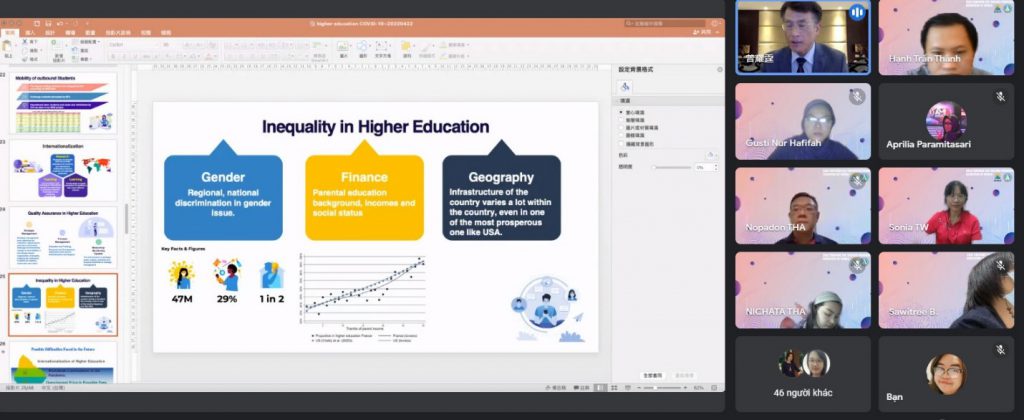
Task: Click the Copy icon in clipboard group
Action: [x=25, y=50]
